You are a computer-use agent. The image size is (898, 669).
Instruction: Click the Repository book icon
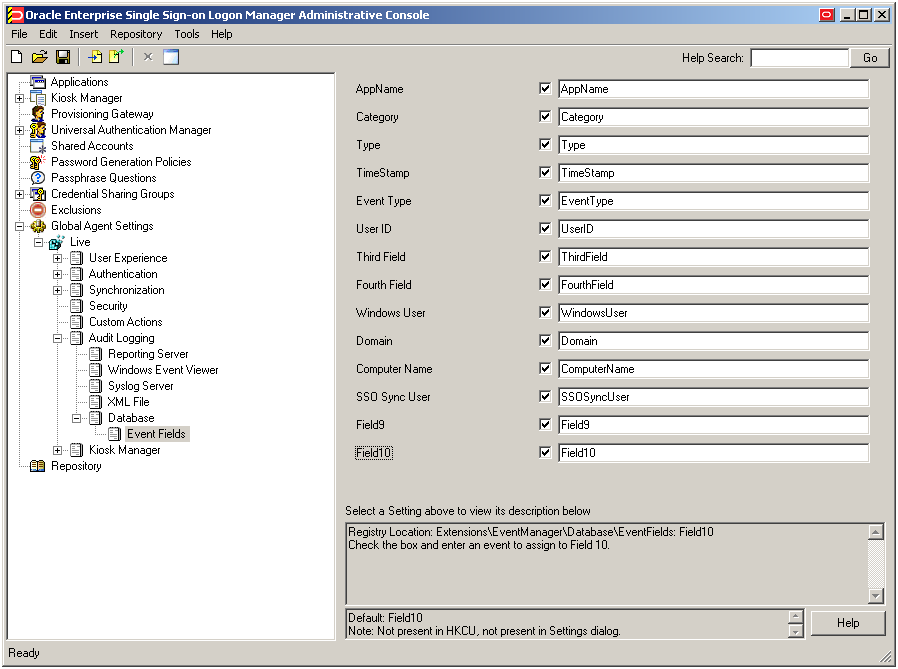pos(38,466)
